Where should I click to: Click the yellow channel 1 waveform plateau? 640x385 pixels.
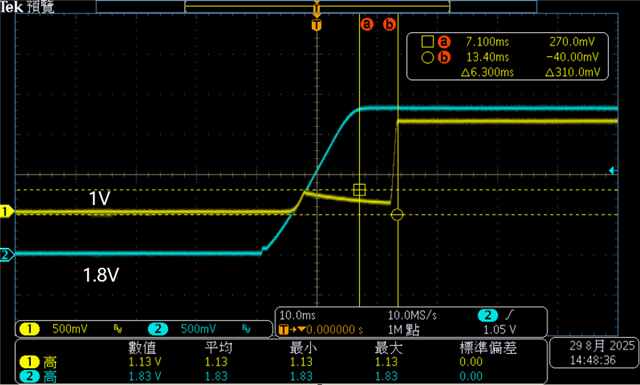click(x=507, y=121)
